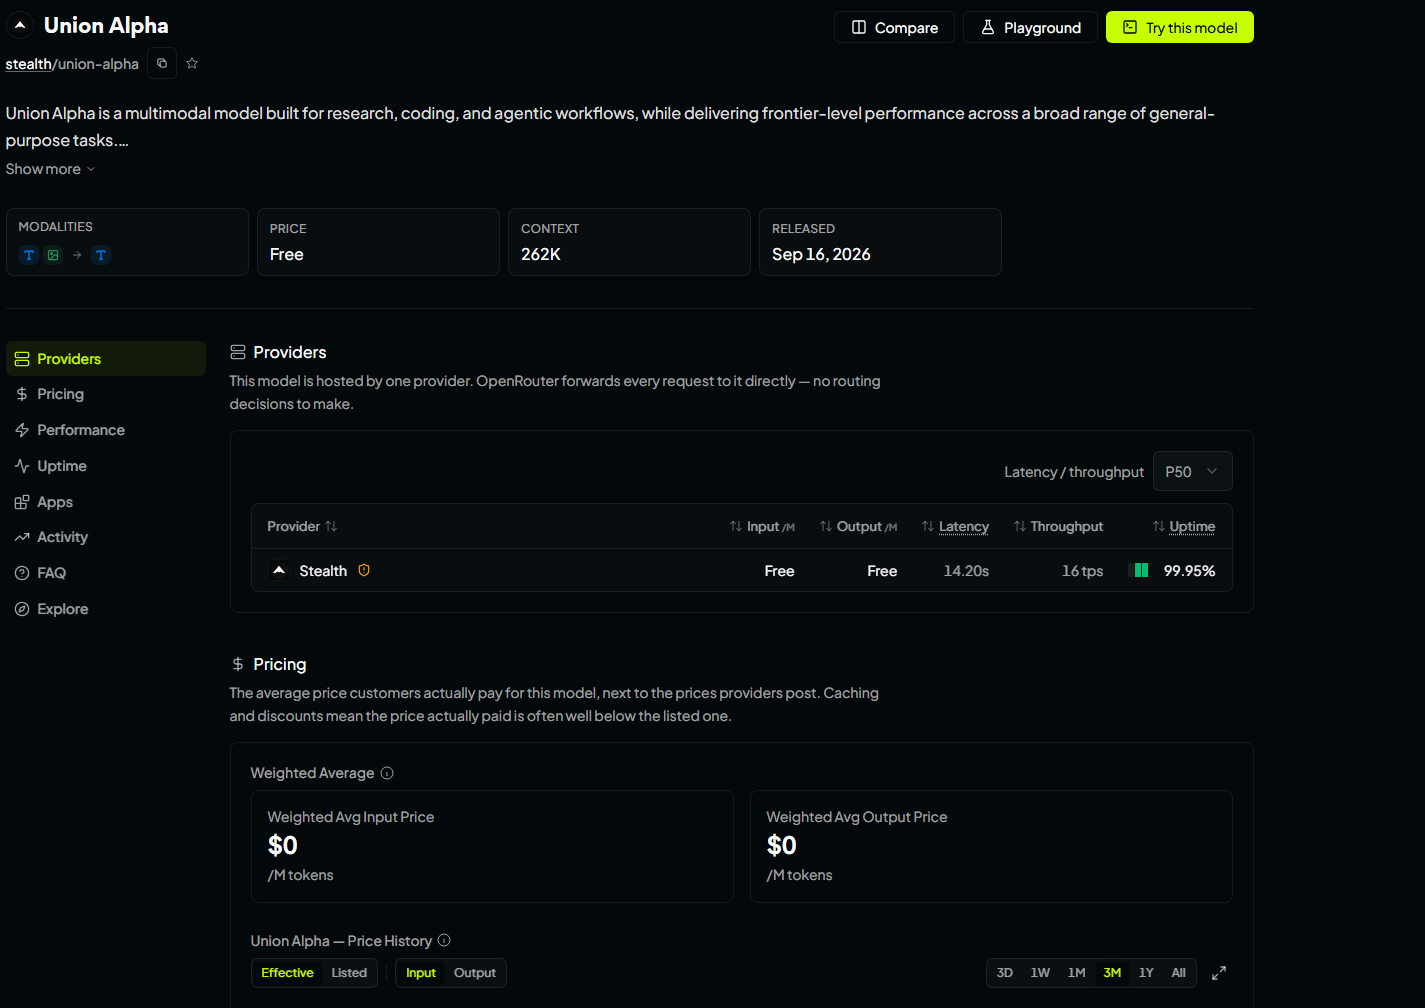Viewport: 1425px width, 1008px height.
Task: Open the Price History info icon
Action: [x=444, y=940]
